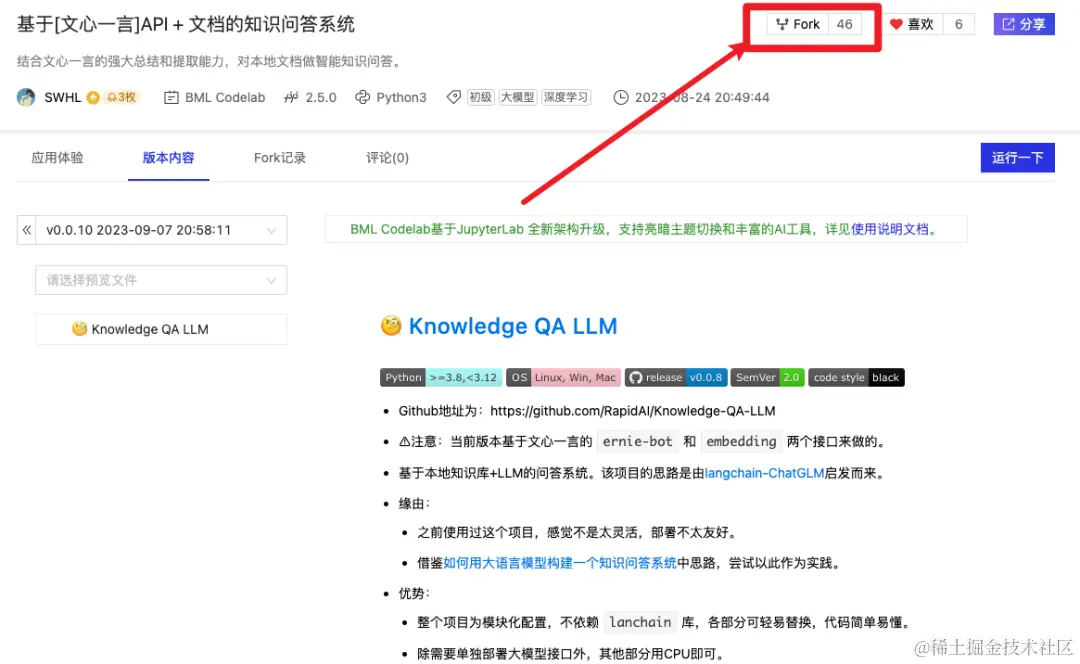The image size is (1080, 664).
Task: Click the 运行一下 run button
Action: pos(1017,158)
